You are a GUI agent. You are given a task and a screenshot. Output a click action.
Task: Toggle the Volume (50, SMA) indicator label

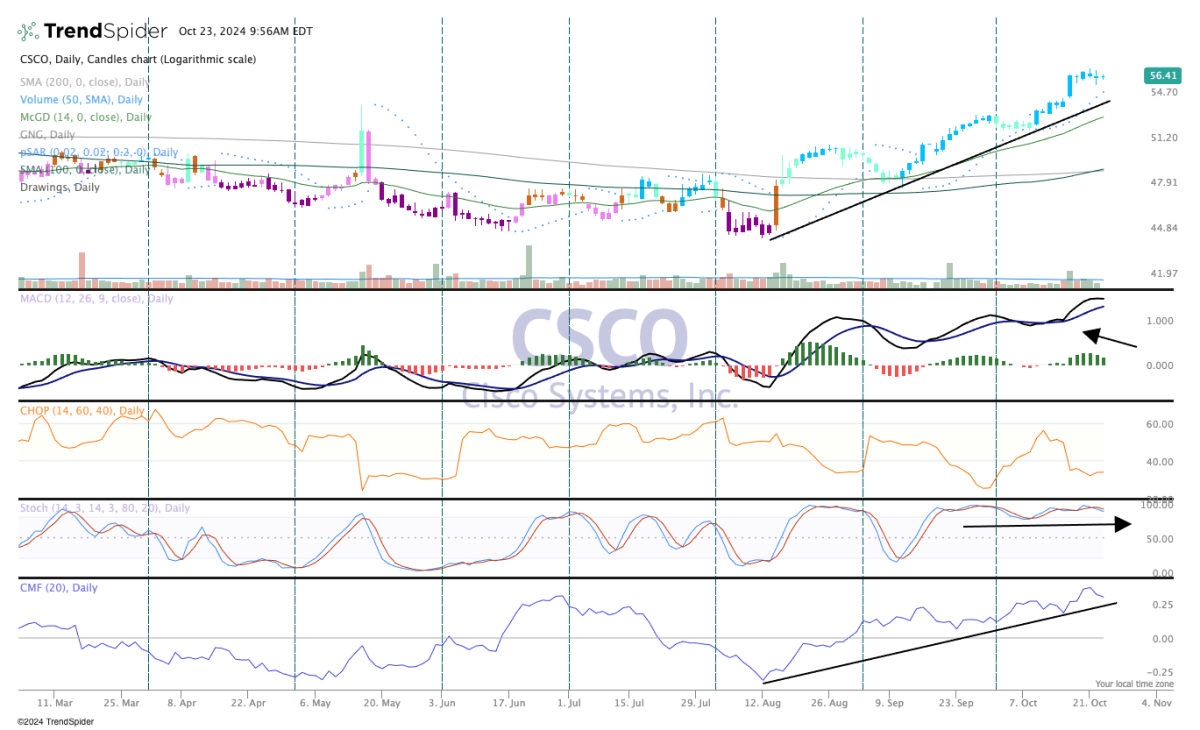click(81, 100)
